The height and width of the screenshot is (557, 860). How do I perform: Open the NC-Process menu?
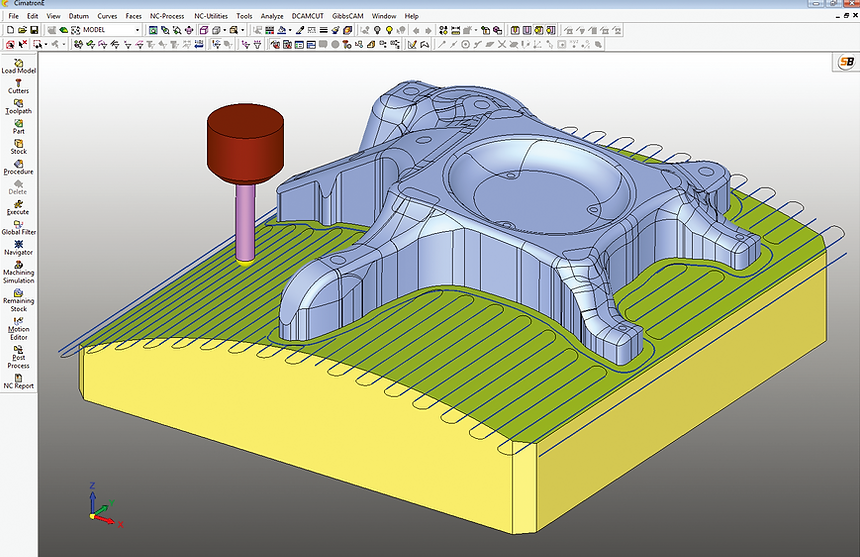(x=167, y=17)
